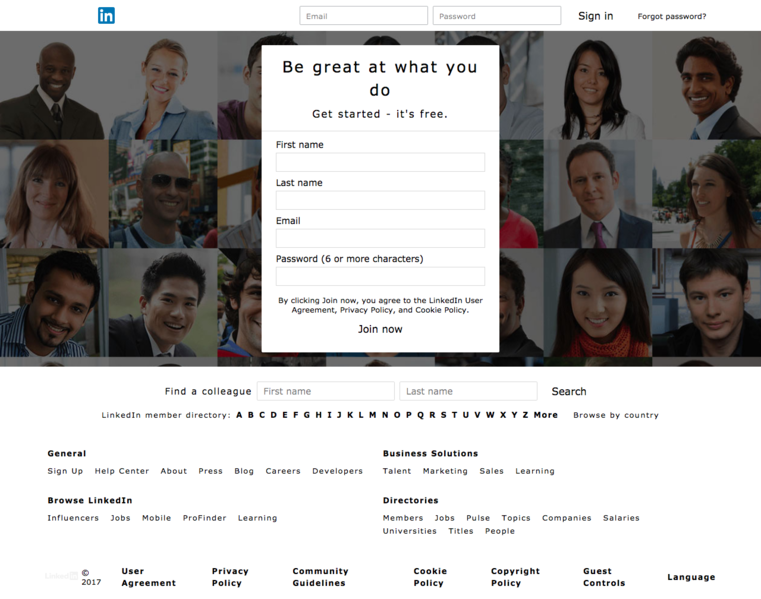Open the Developers link

[337, 471]
